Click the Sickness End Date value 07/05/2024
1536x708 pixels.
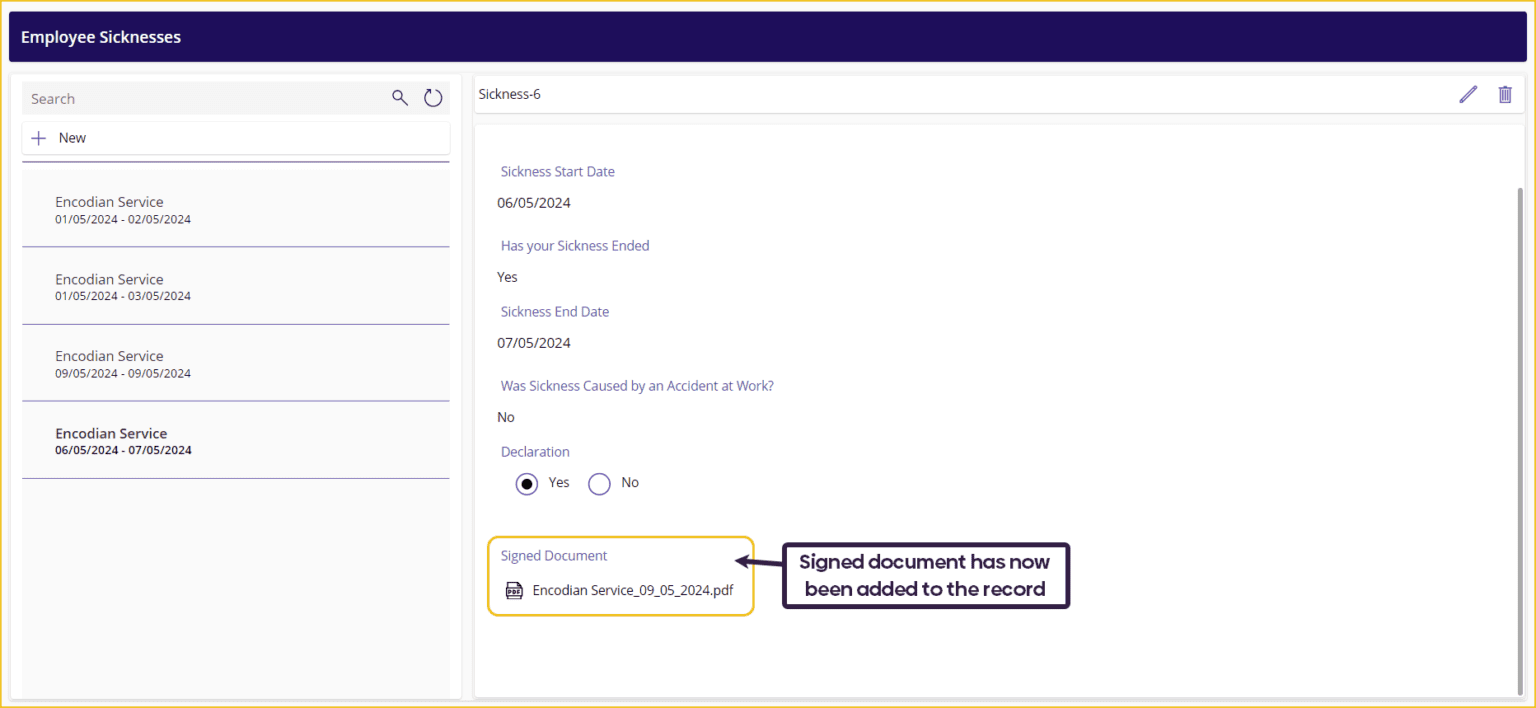(533, 342)
